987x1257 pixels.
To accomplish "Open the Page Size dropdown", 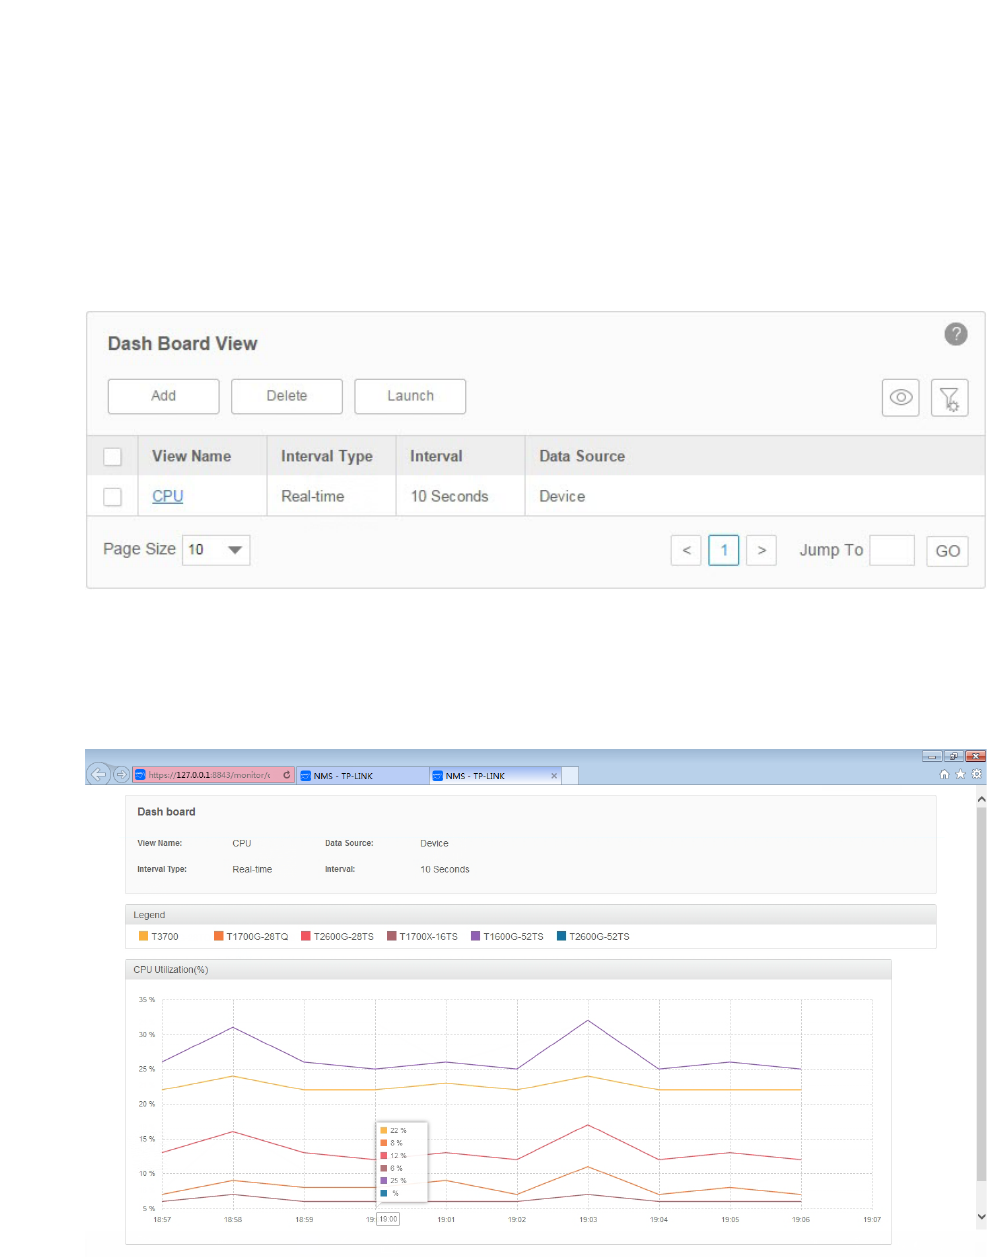I will tap(216, 550).
